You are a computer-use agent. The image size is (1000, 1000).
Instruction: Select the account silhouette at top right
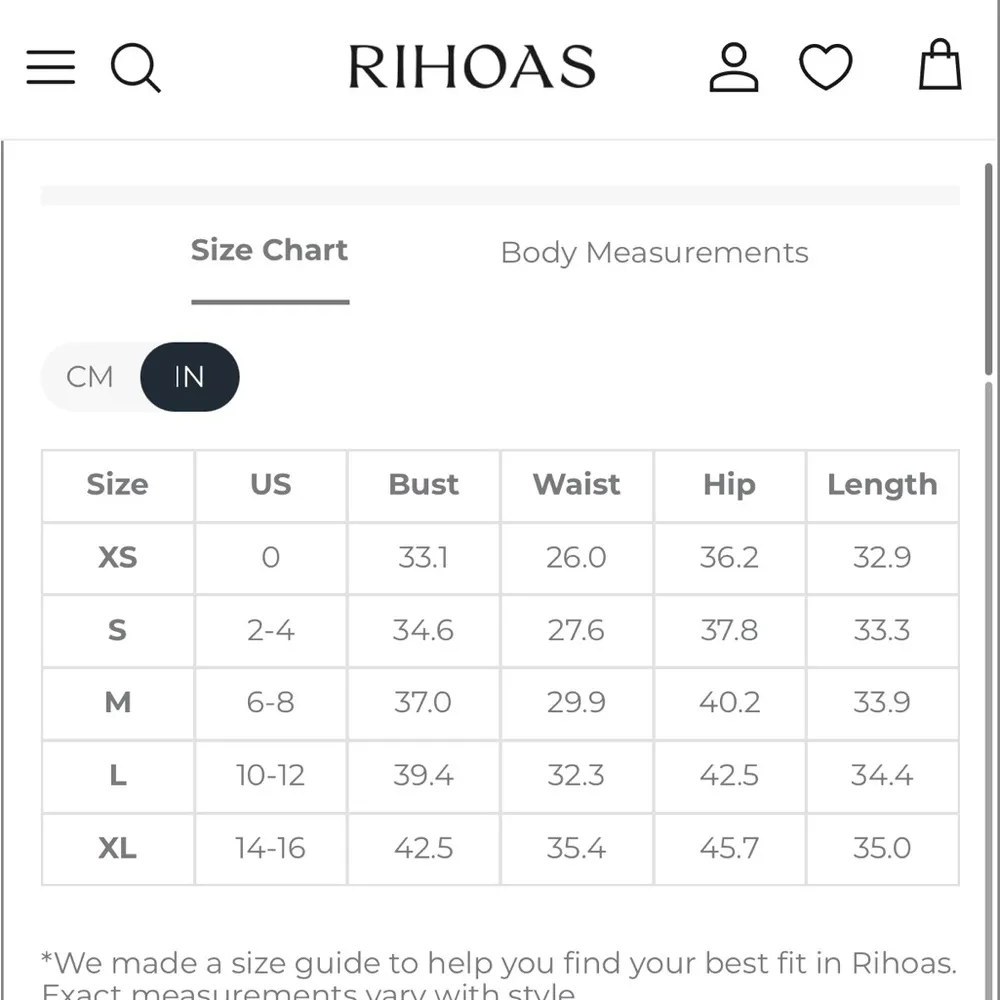733,67
